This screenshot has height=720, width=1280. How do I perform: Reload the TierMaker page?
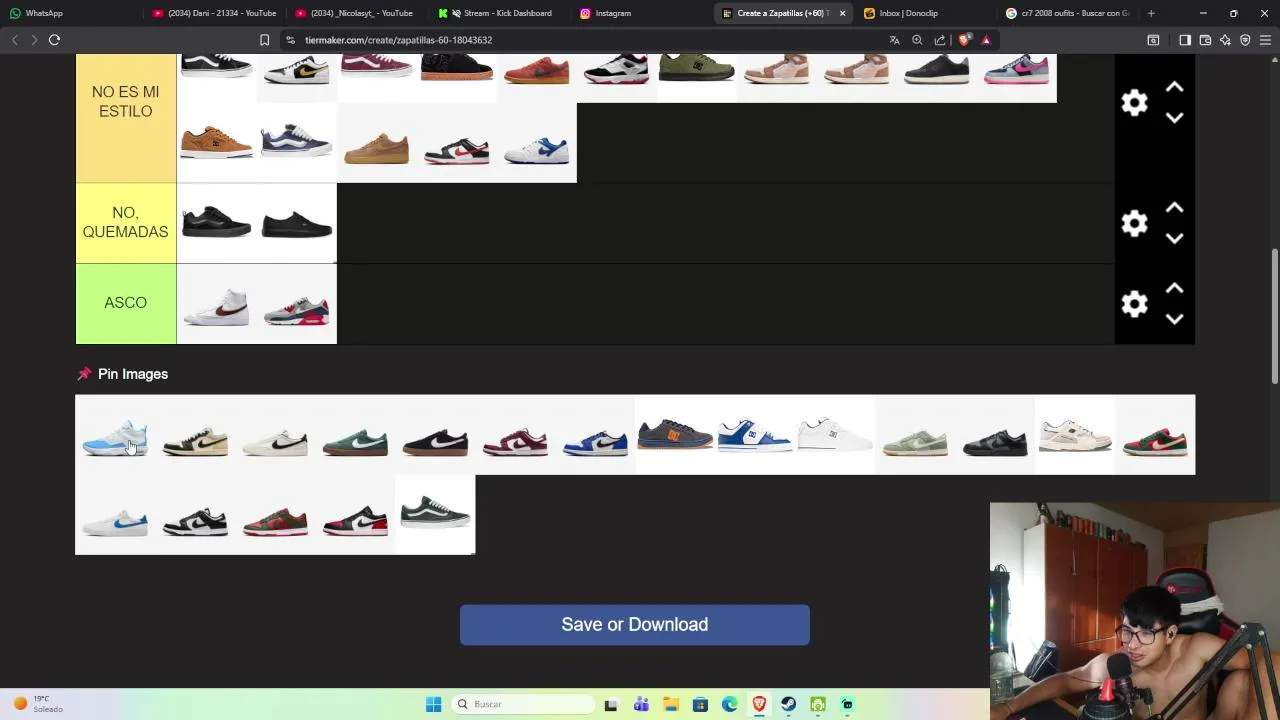[x=54, y=40]
